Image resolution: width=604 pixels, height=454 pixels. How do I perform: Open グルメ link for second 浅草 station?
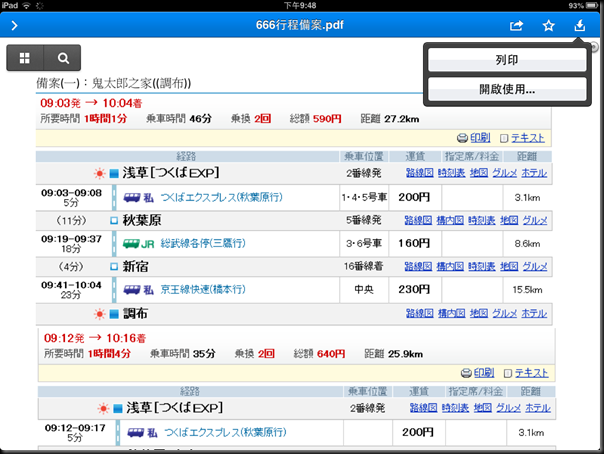[508, 408]
